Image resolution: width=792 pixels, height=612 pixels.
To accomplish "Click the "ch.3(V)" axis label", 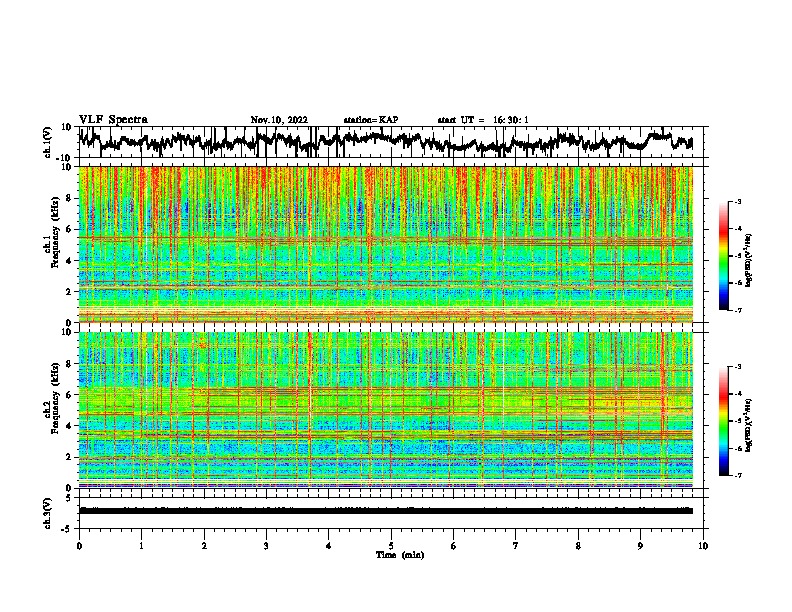I will pyautogui.click(x=49, y=513).
